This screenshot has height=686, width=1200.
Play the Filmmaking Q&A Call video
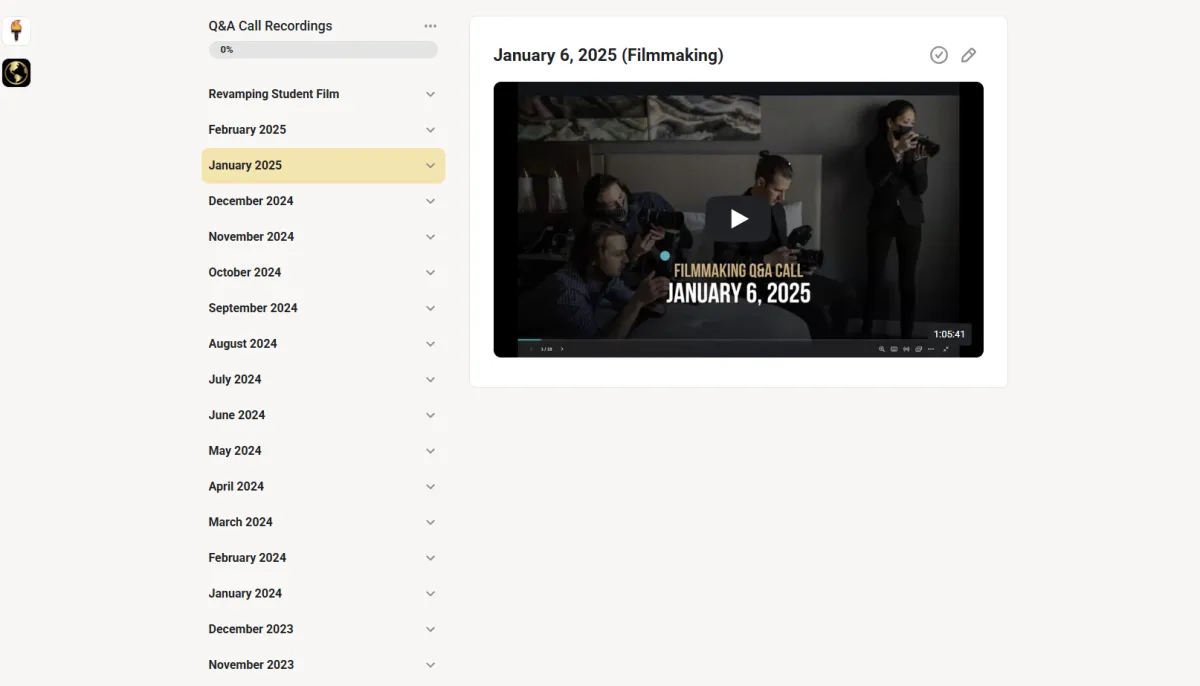click(738, 219)
